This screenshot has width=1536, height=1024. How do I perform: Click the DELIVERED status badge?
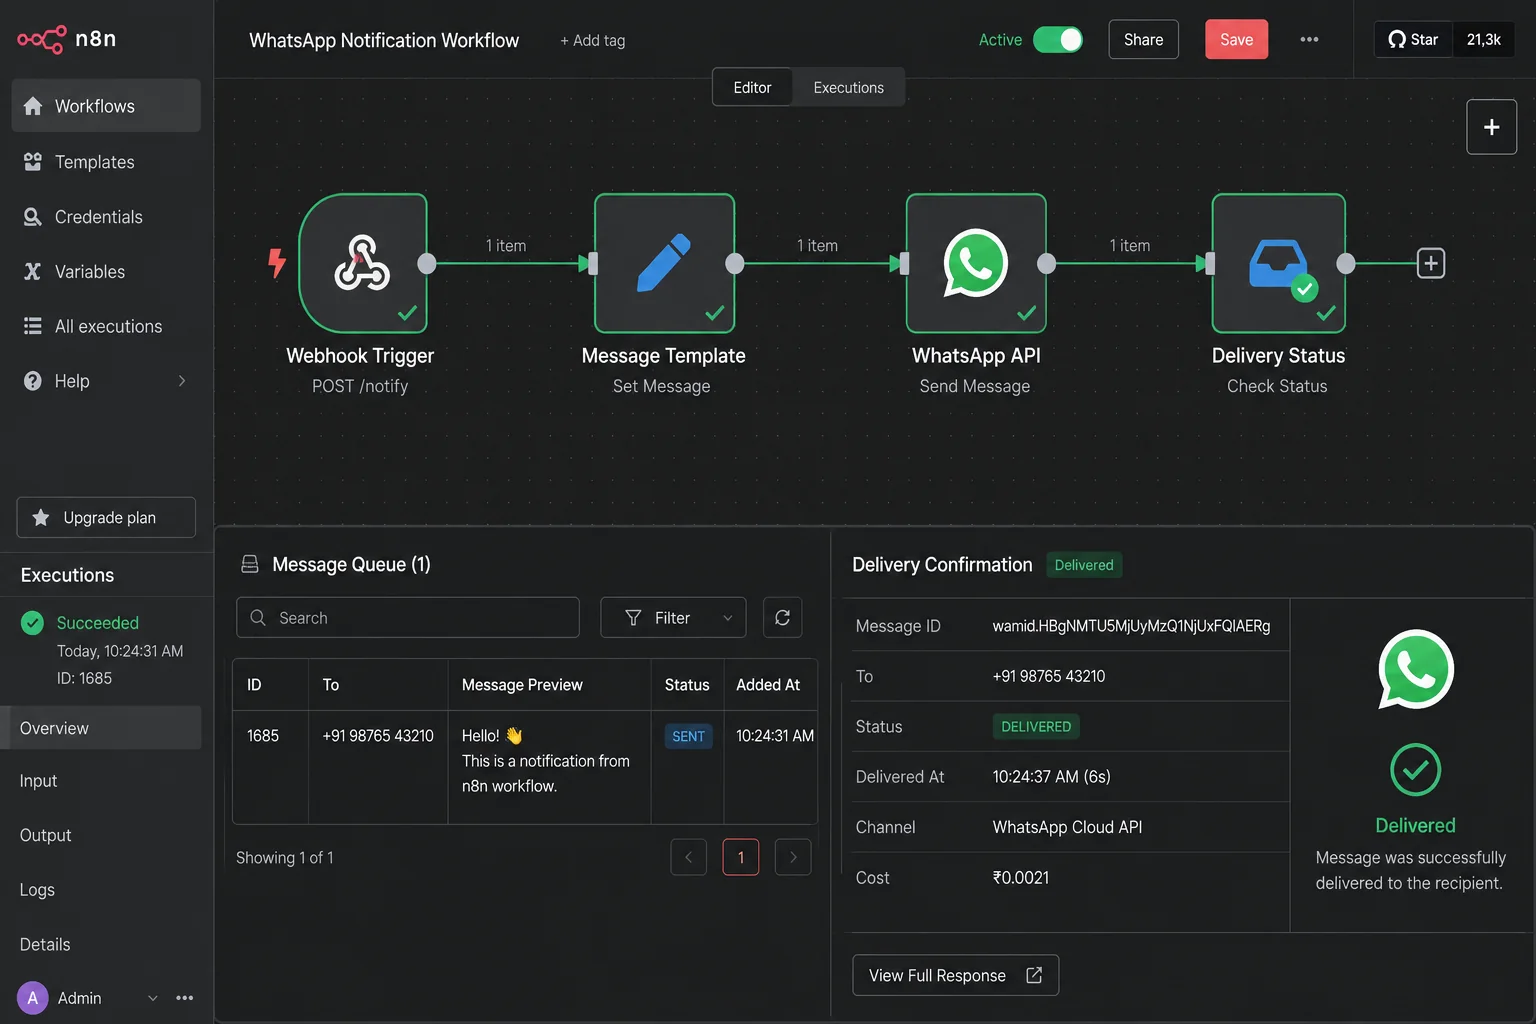(x=1036, y=727)
